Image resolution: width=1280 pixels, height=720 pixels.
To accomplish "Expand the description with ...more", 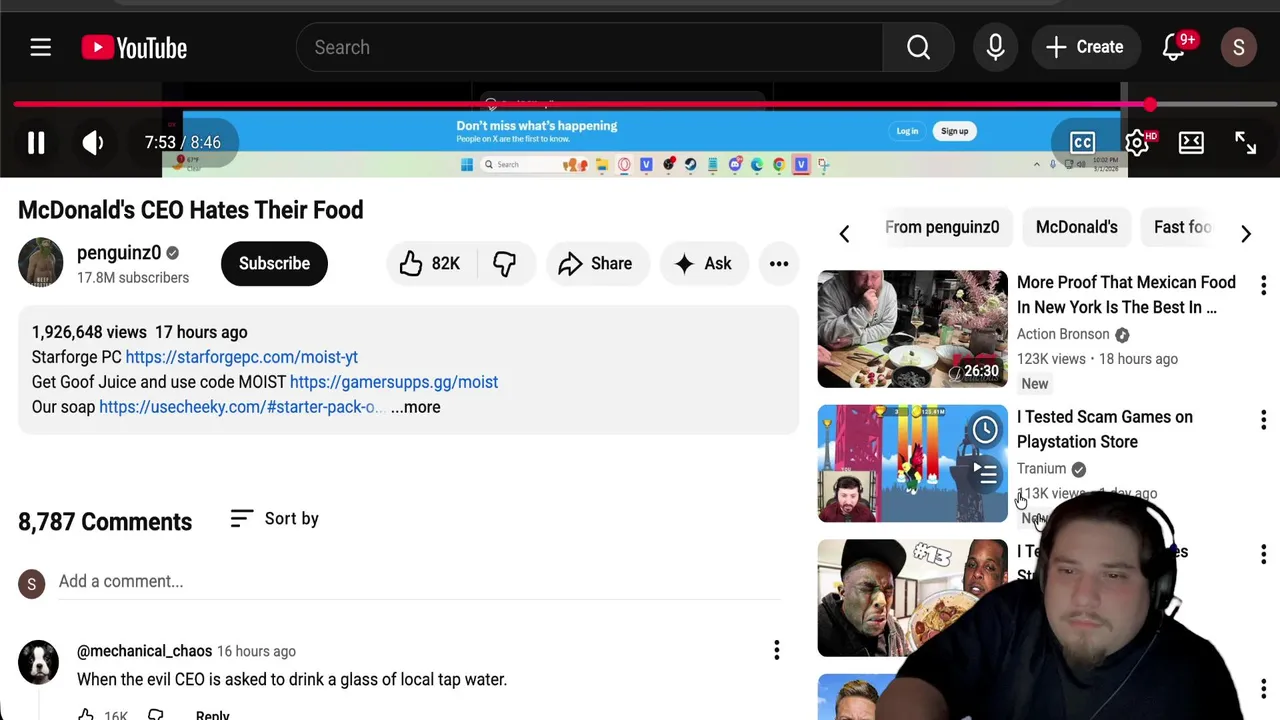I will 415,407.
